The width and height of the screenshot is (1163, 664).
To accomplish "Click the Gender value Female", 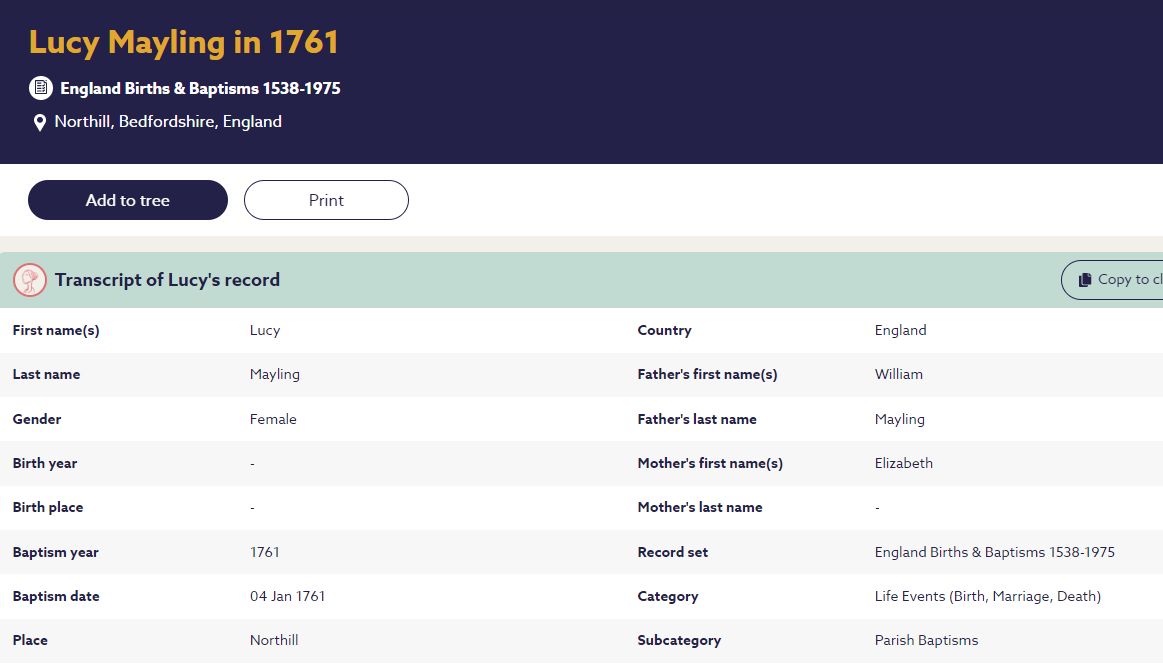I will pyautogui.click(x=273, y=419).
